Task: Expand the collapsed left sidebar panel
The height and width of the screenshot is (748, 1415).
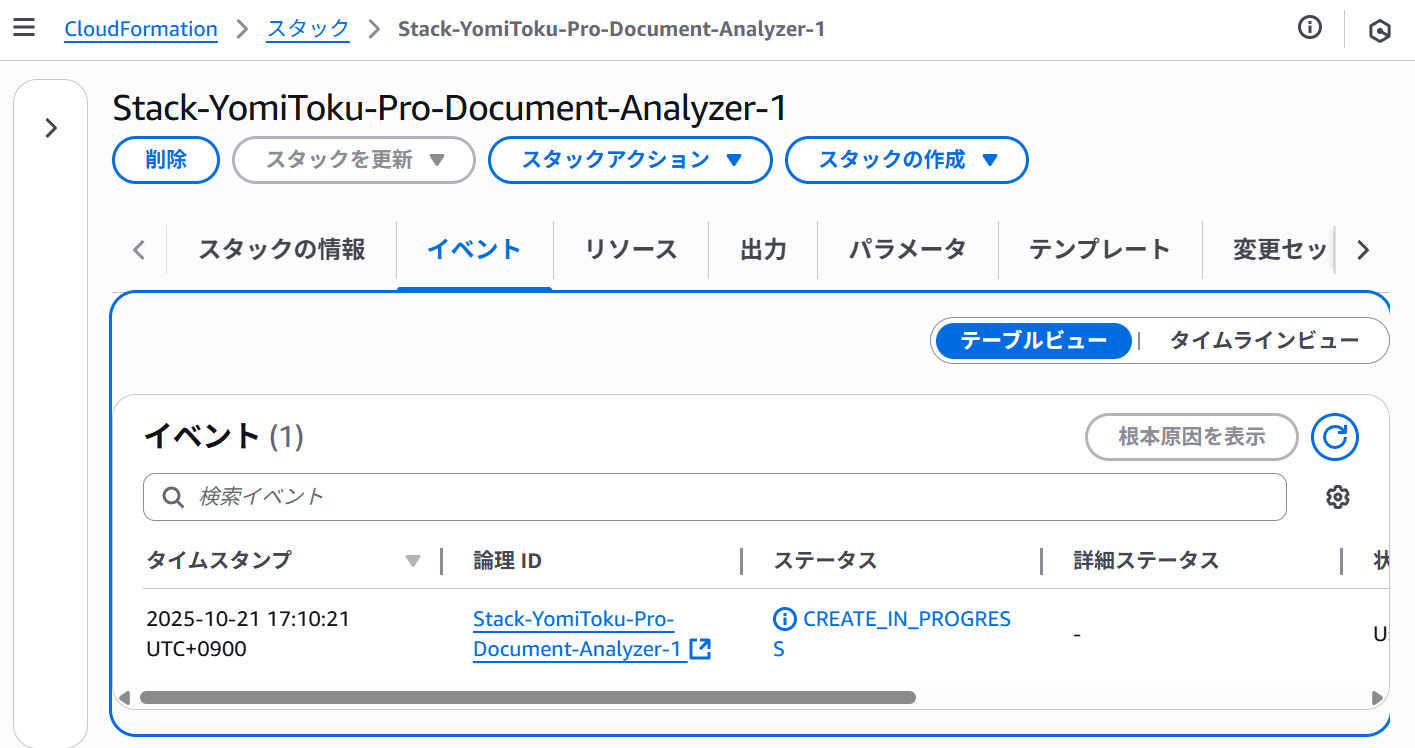Action: [51, 128]
